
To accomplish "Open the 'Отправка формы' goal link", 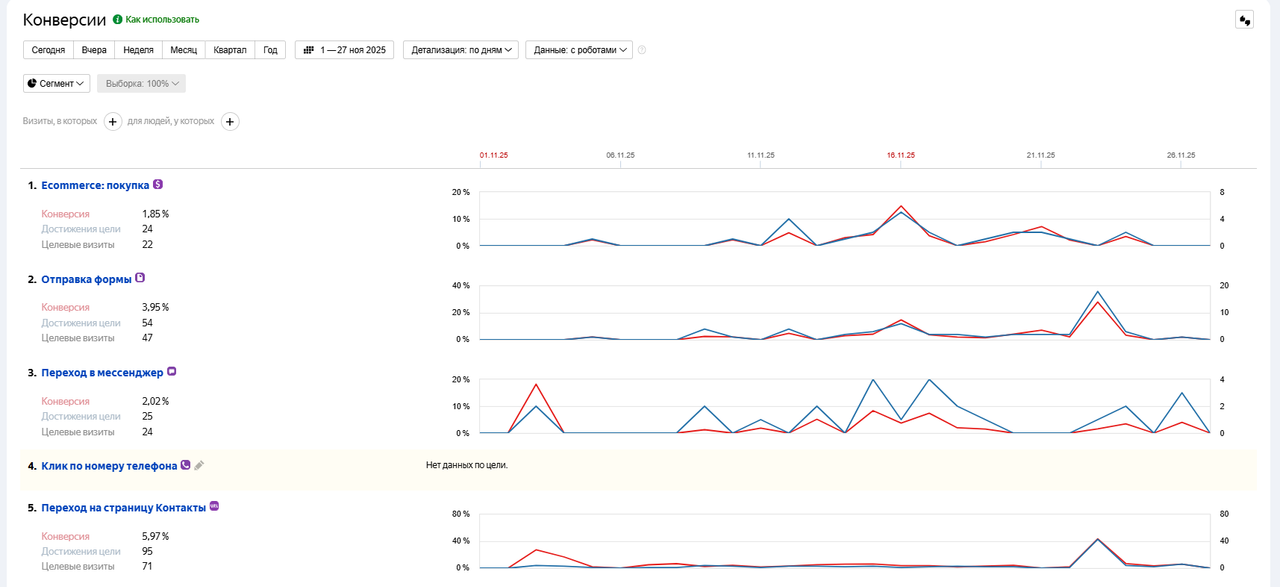I will (86, 279).
